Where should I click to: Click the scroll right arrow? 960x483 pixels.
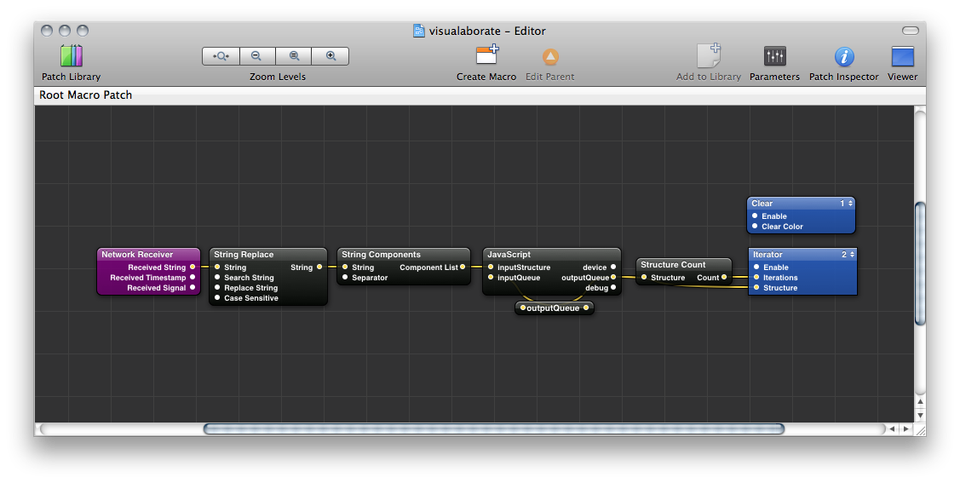(x=906, y=429)
